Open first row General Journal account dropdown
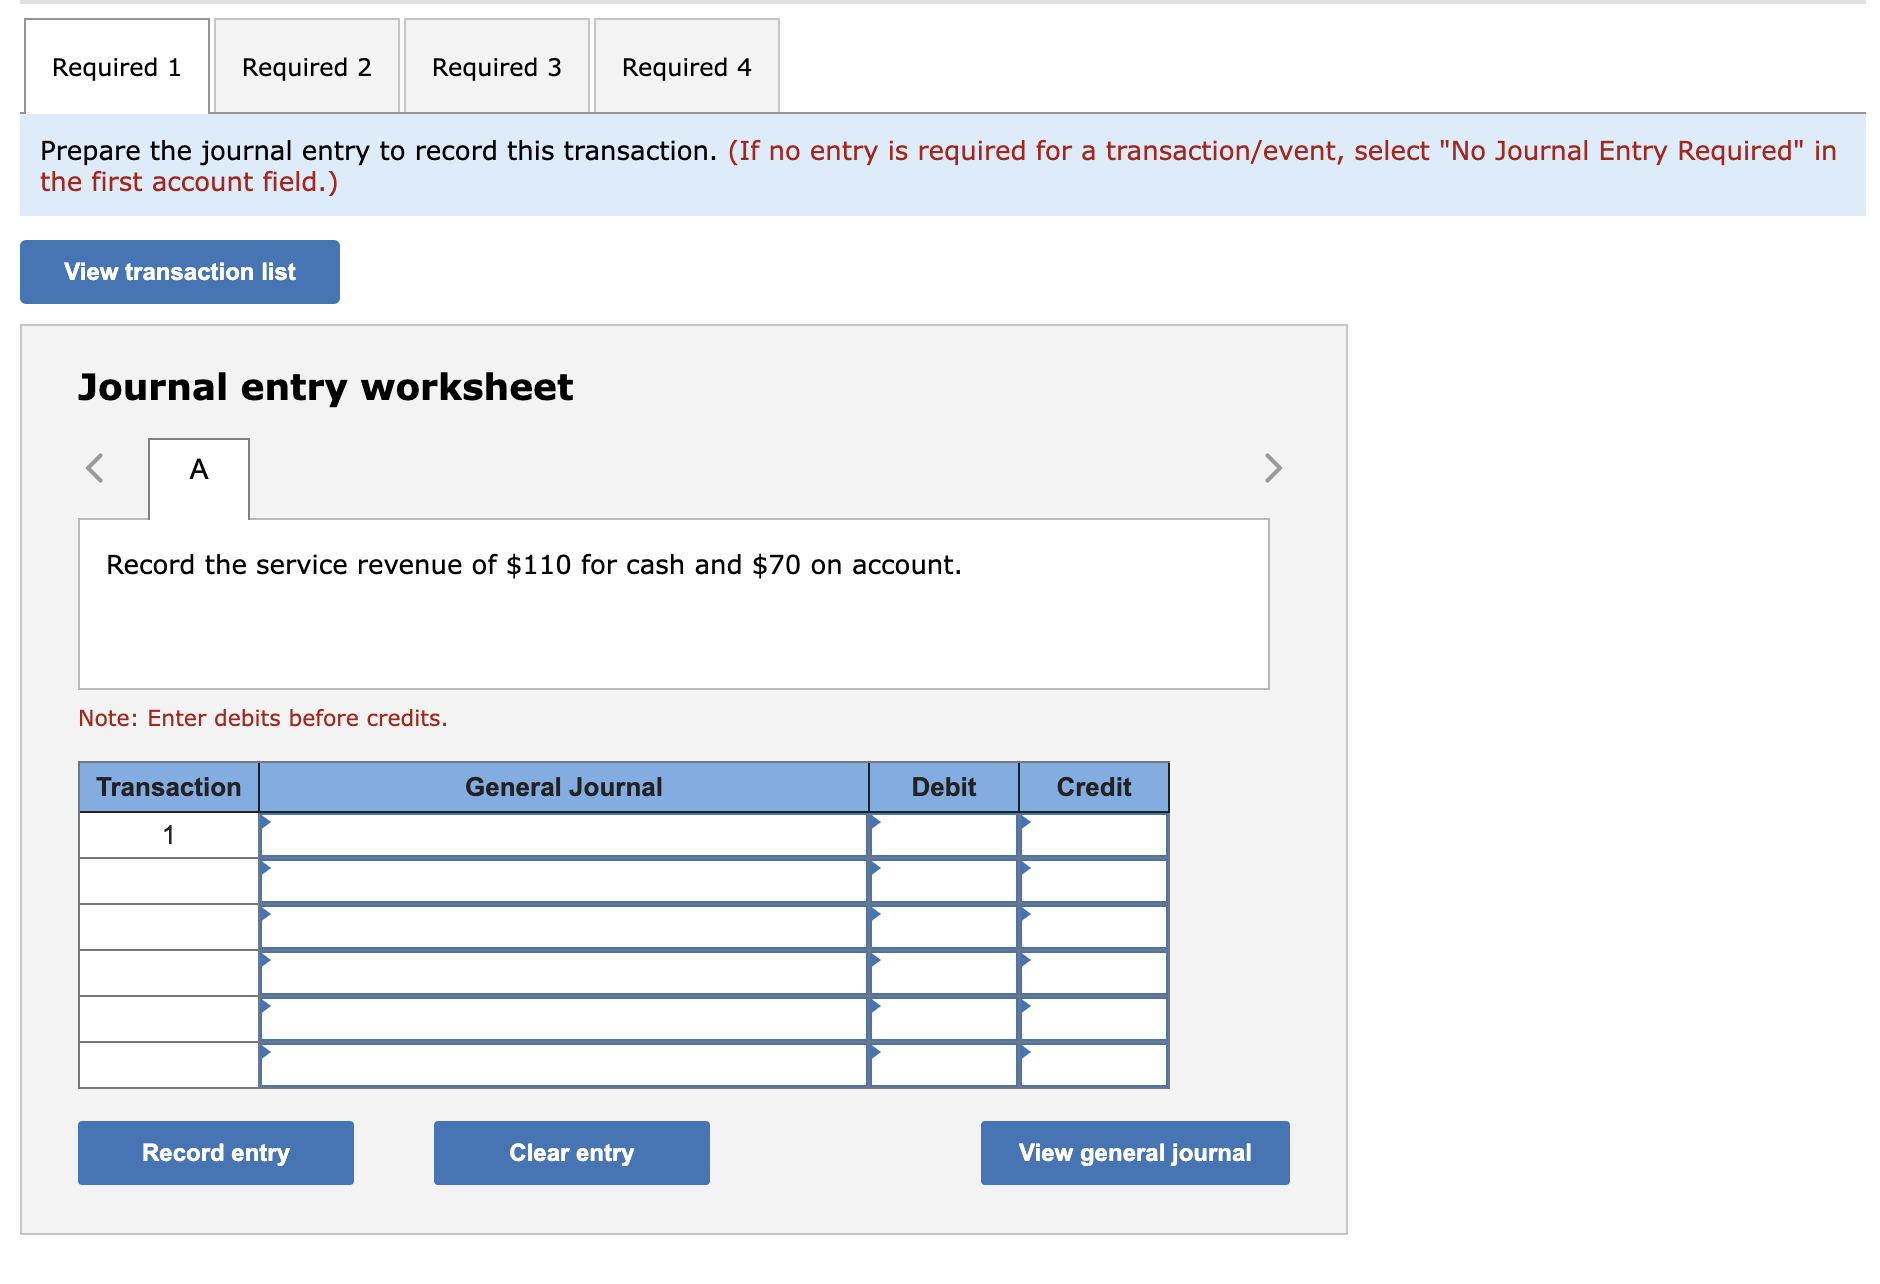This screenshot has width=1880, height=1284. pos(564,835)
